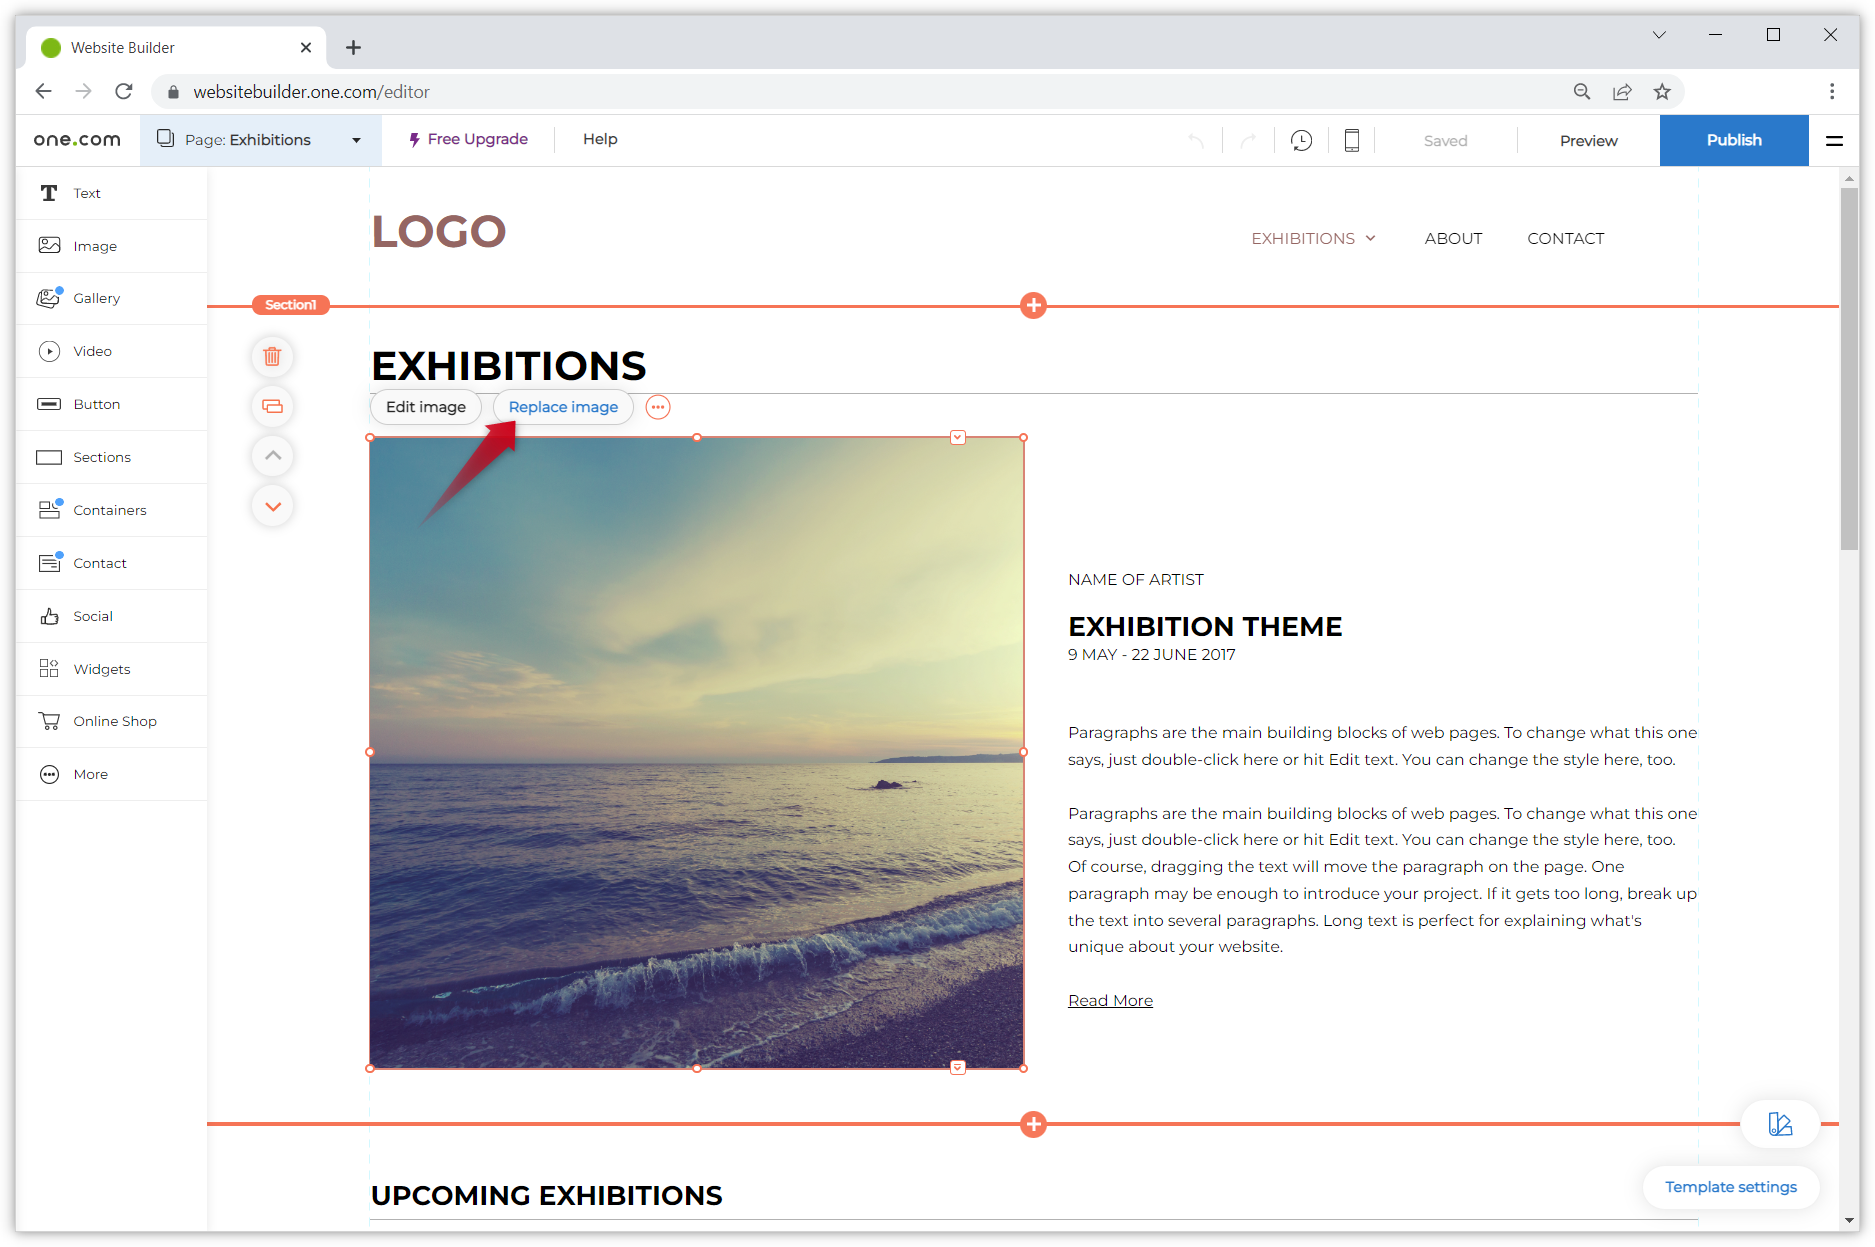Select the beach sunset image
Image resolution: width=1875 pixels, height=1247 pixels.
(697, 753)
